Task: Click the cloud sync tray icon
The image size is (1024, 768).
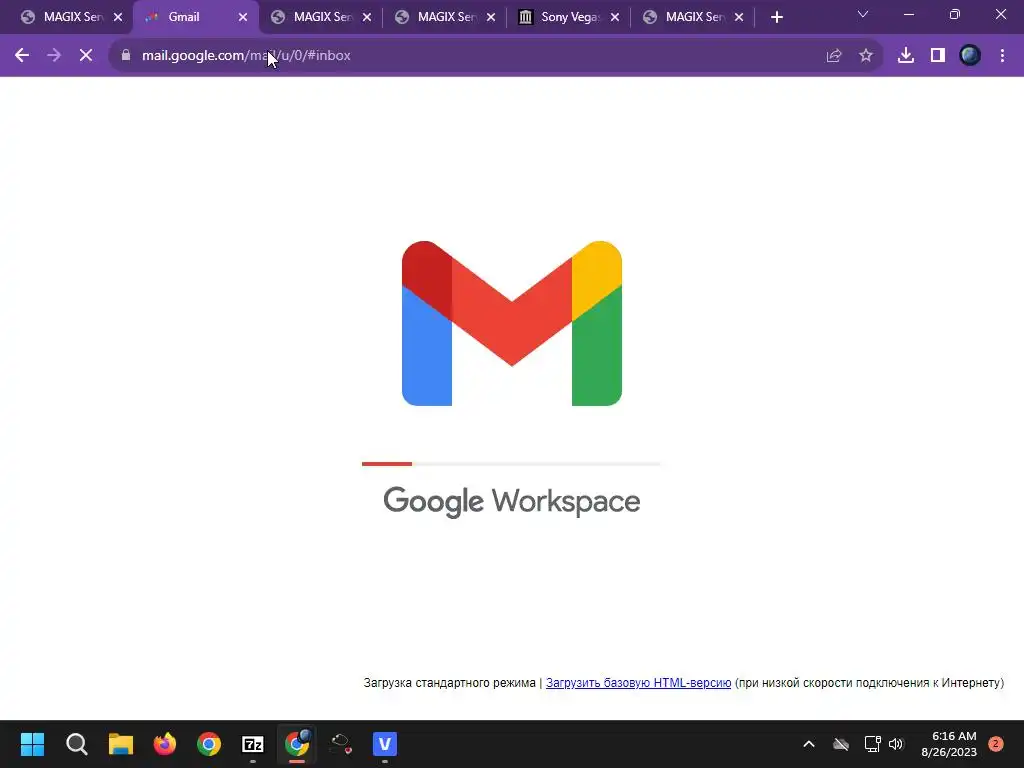Action: point(841,744)
